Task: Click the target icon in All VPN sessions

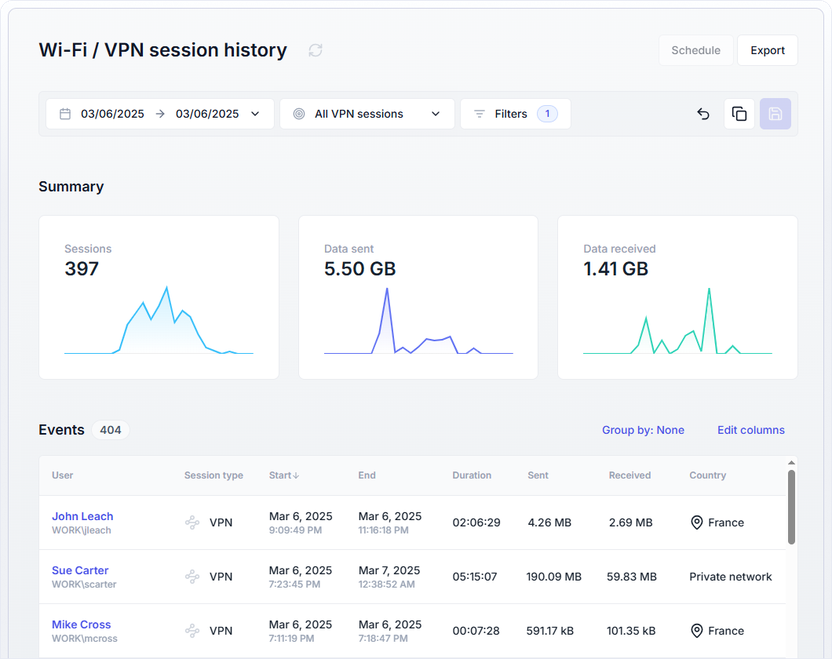Action: [299, 114]
